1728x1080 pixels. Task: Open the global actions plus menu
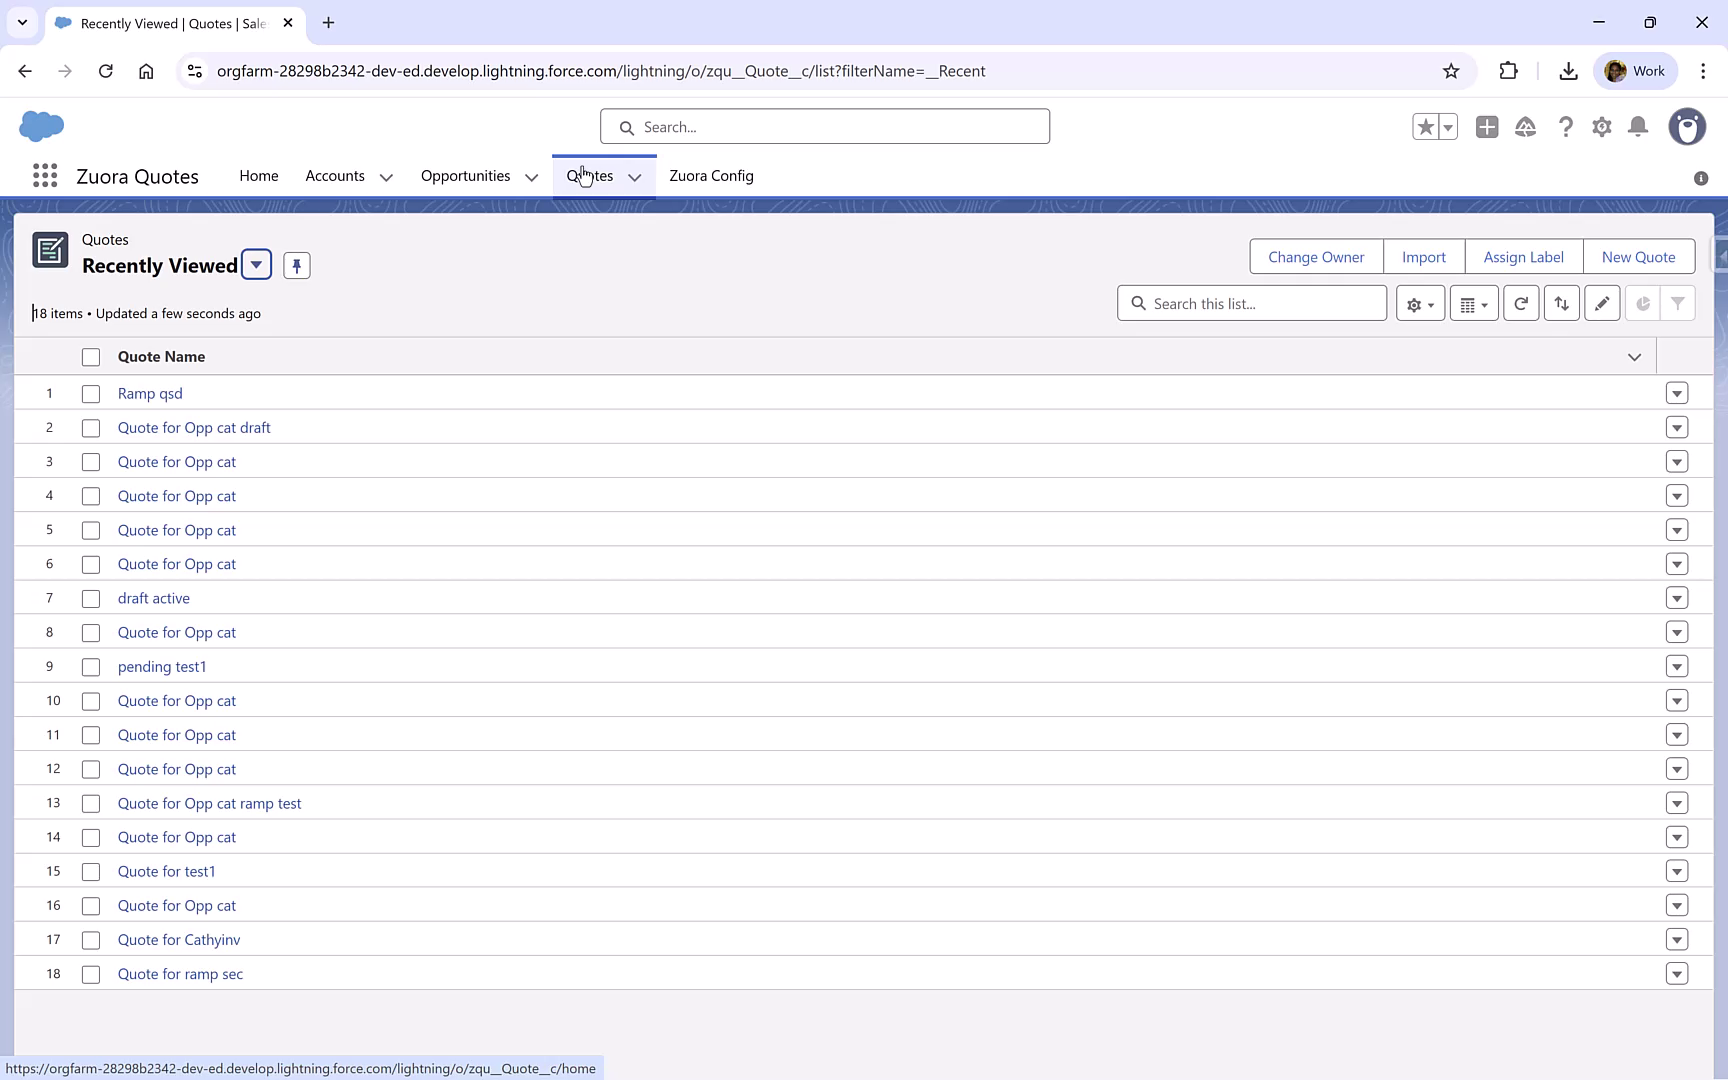[1486, 127]
